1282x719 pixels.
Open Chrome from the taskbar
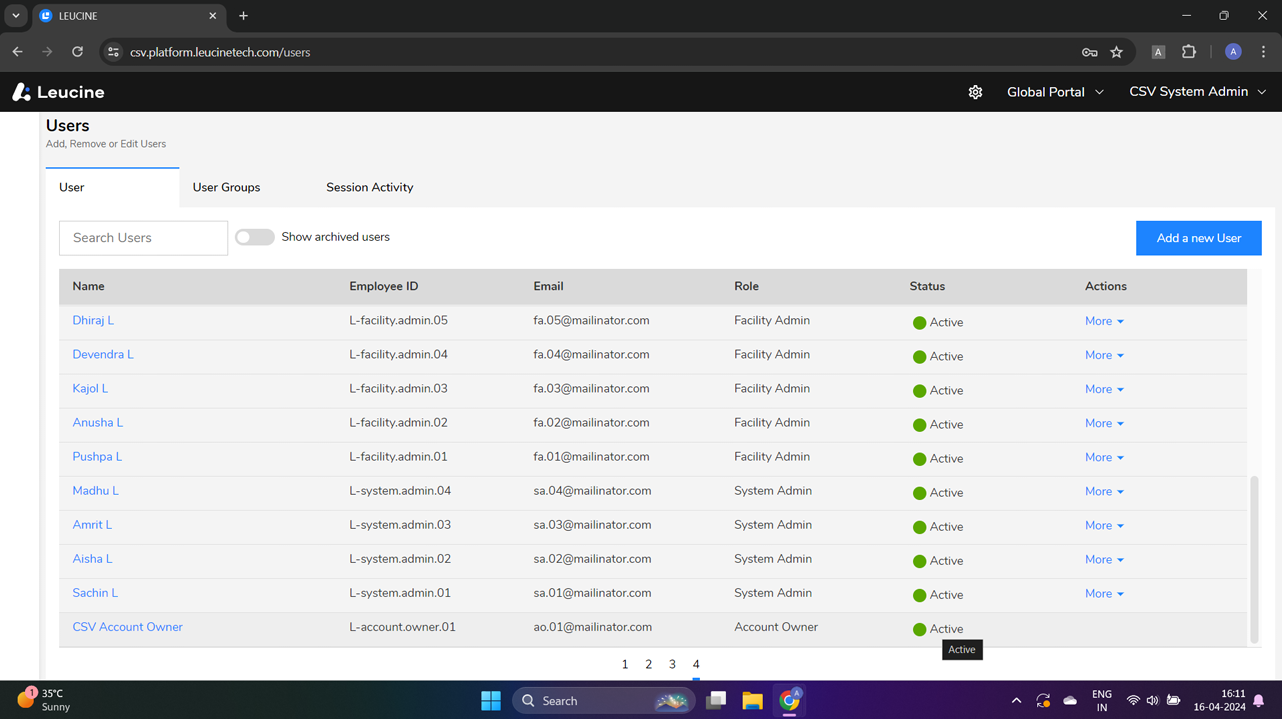790,700
